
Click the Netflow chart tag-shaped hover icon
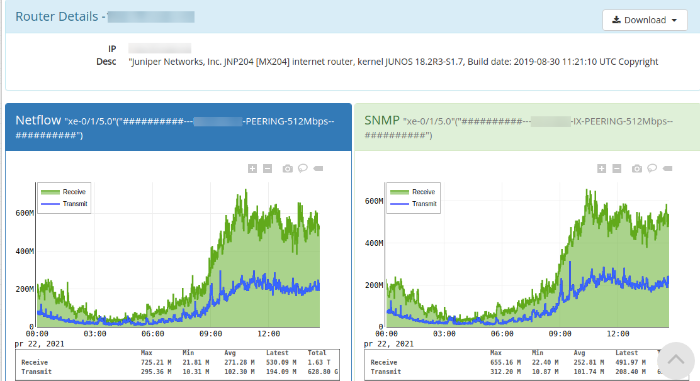318,168
